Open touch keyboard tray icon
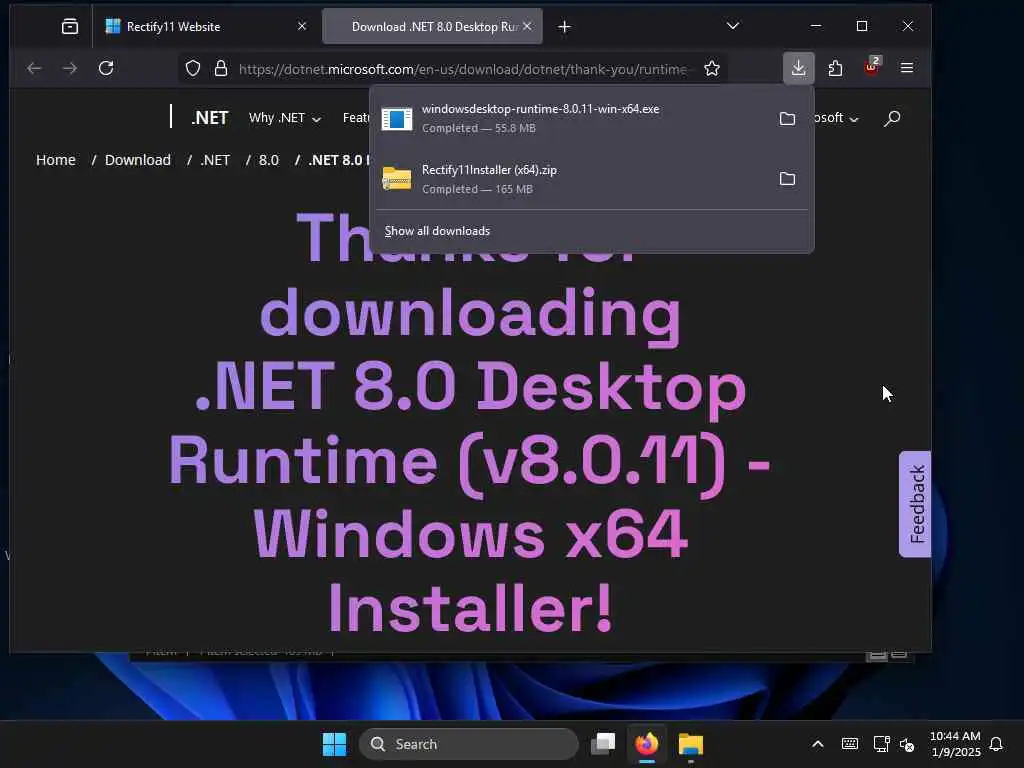Viewport: 1024px width, 768px height. [x=850, y=744]
